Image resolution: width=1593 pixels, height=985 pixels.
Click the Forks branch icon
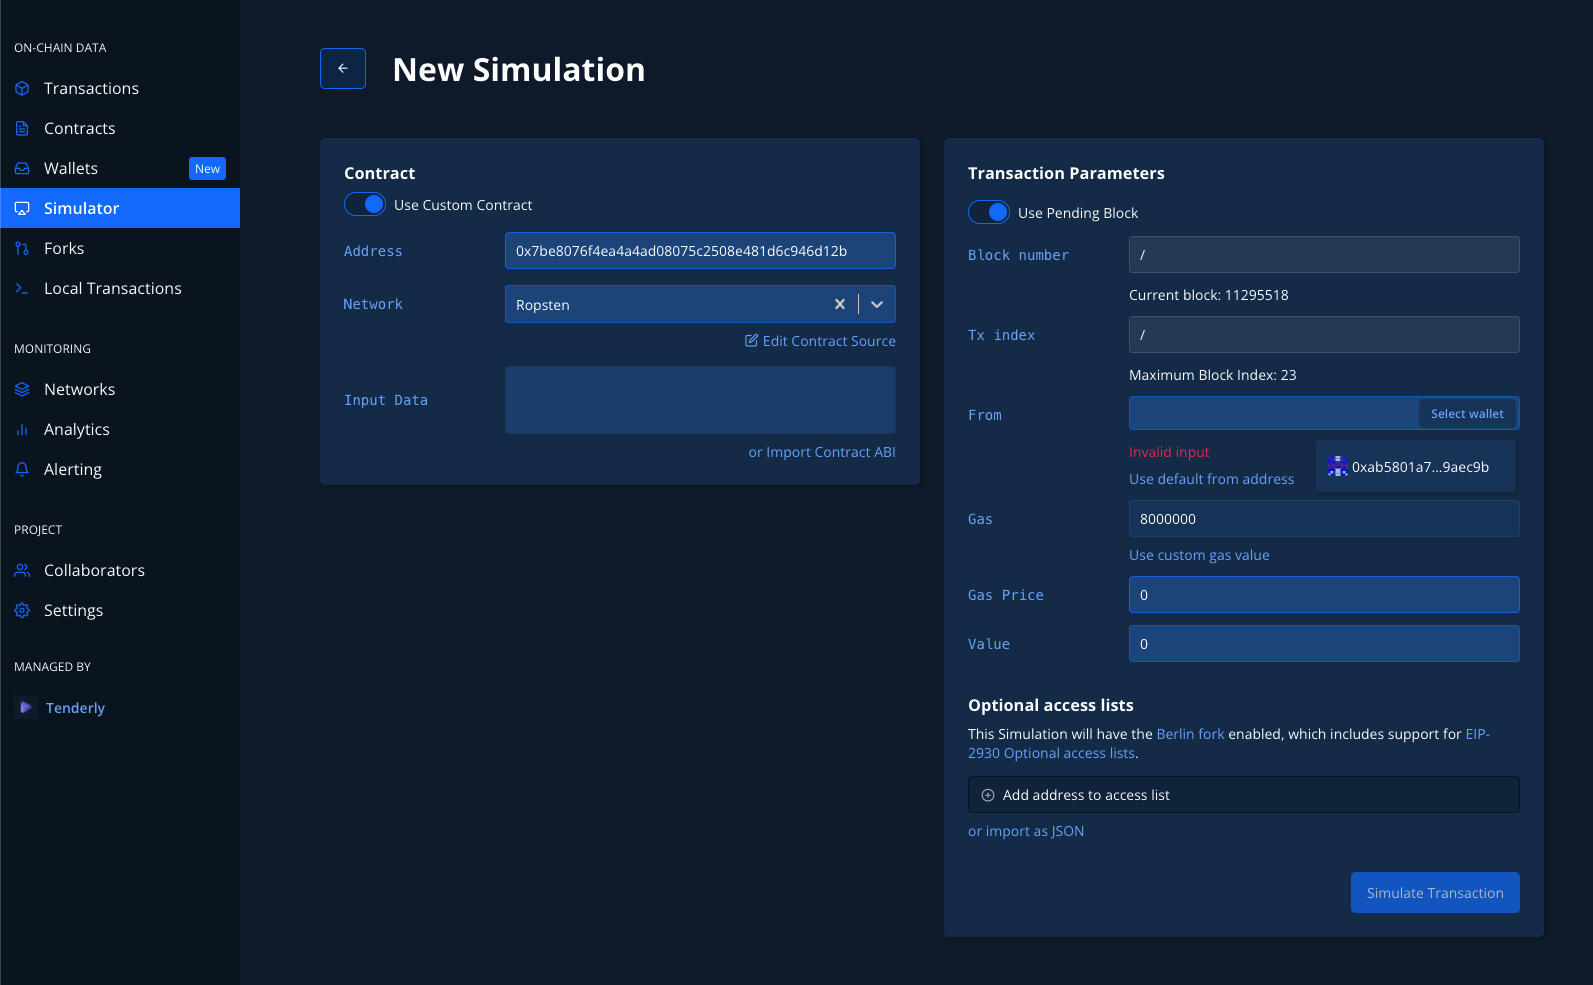coord(22,248)
